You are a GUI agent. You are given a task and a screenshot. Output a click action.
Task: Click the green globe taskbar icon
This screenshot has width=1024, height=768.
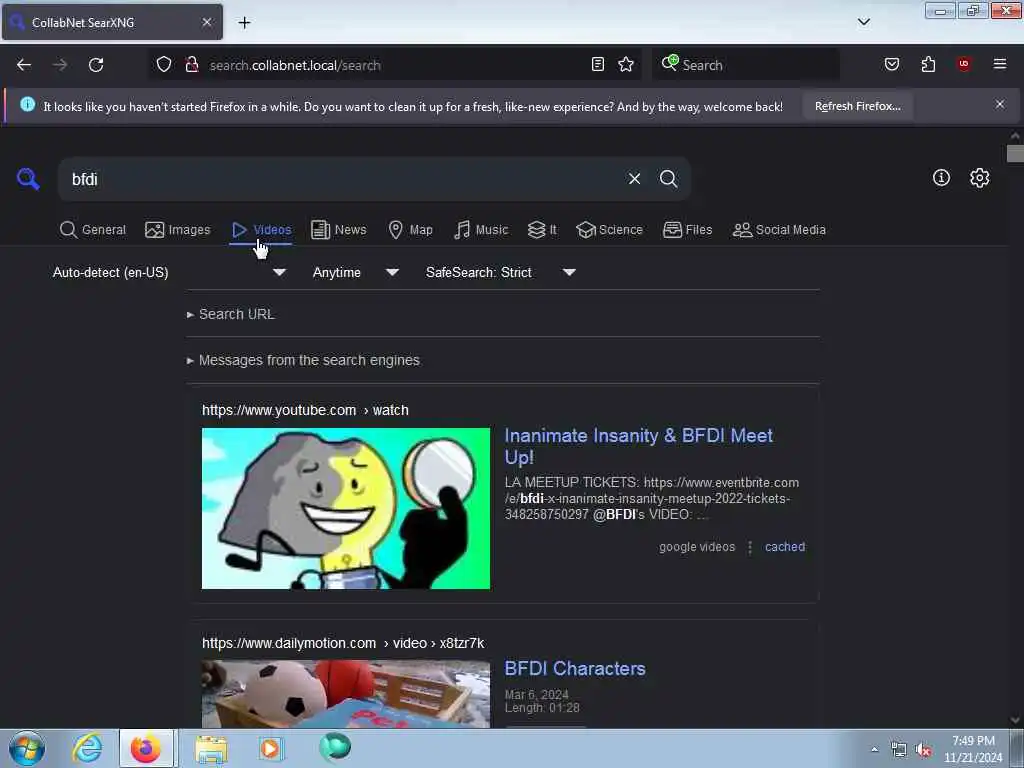coord(335,747)
